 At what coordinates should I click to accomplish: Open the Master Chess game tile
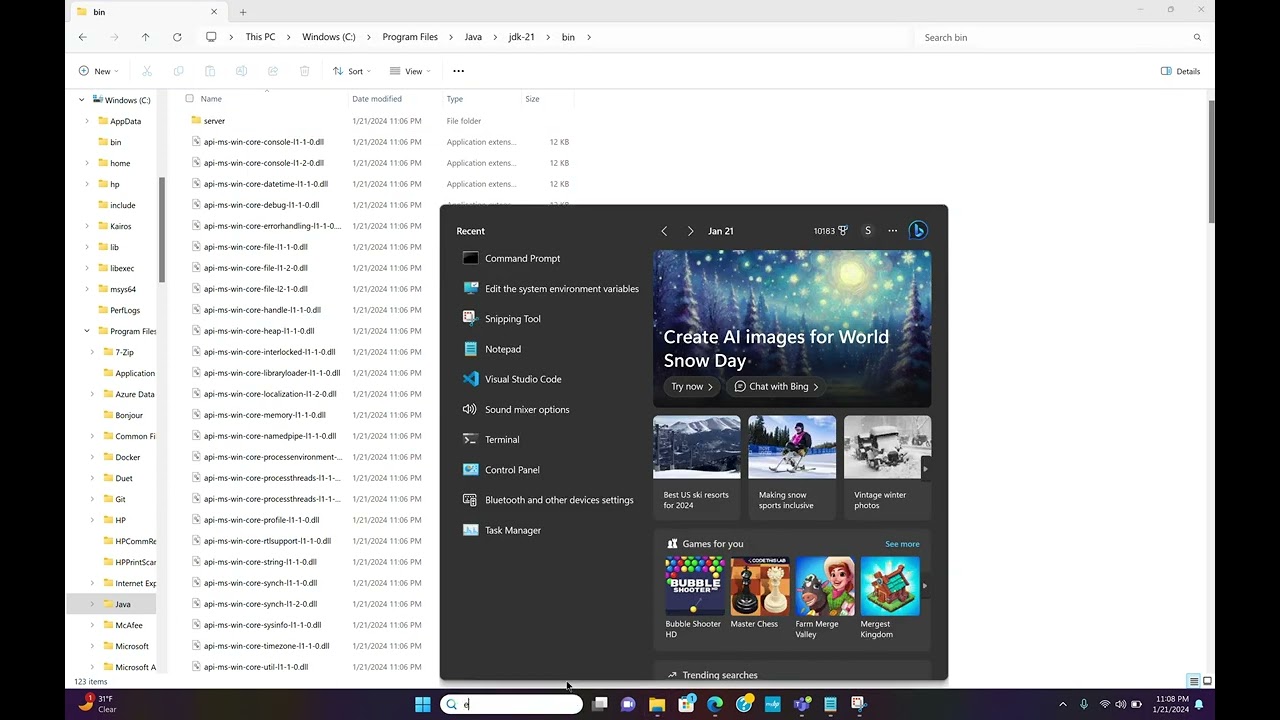click(759, 593)
